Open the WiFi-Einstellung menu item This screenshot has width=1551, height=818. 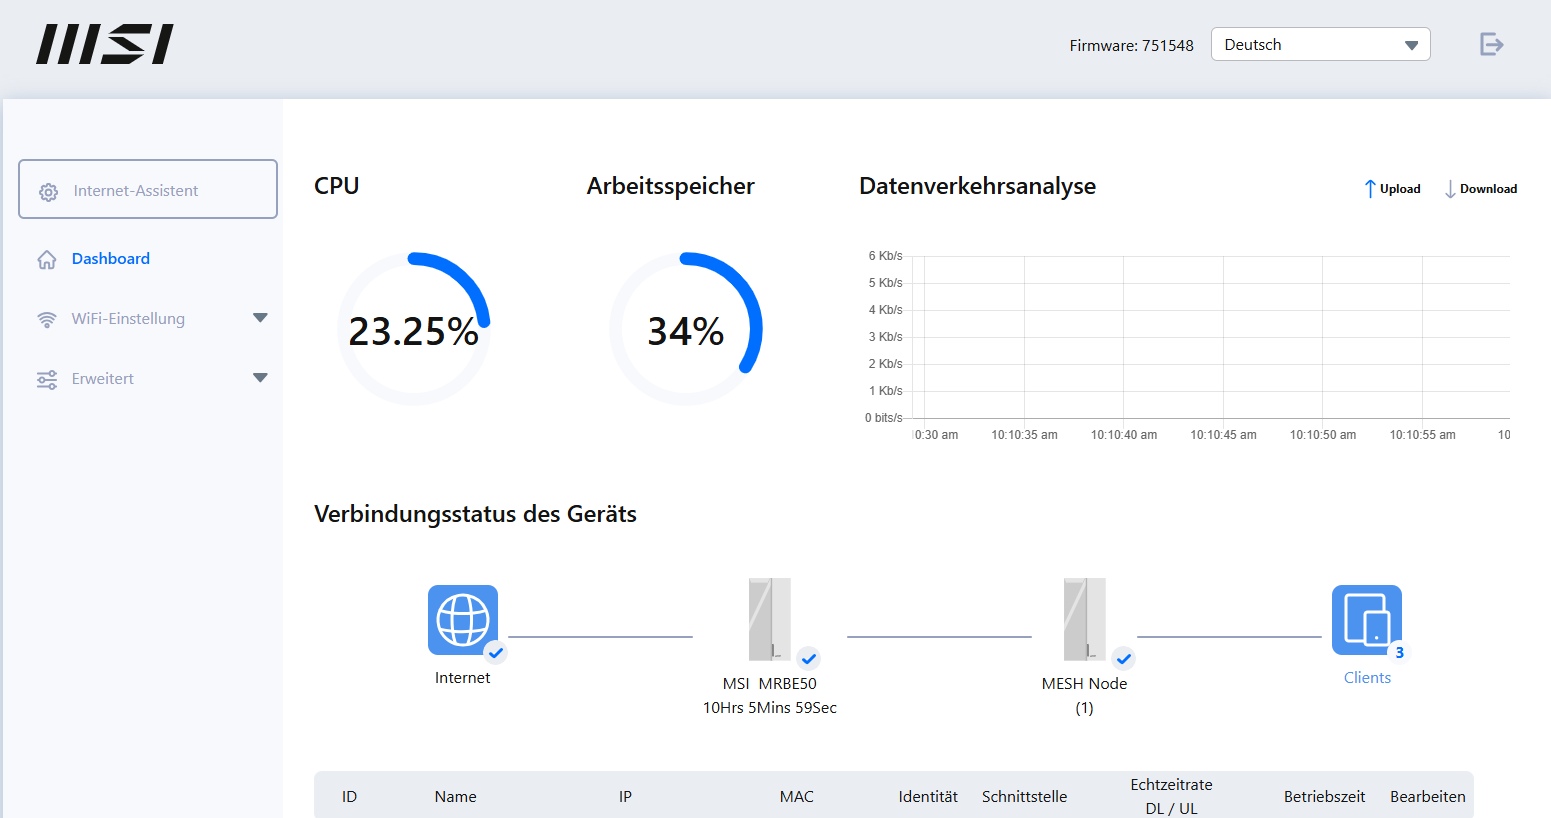(128, 319)
